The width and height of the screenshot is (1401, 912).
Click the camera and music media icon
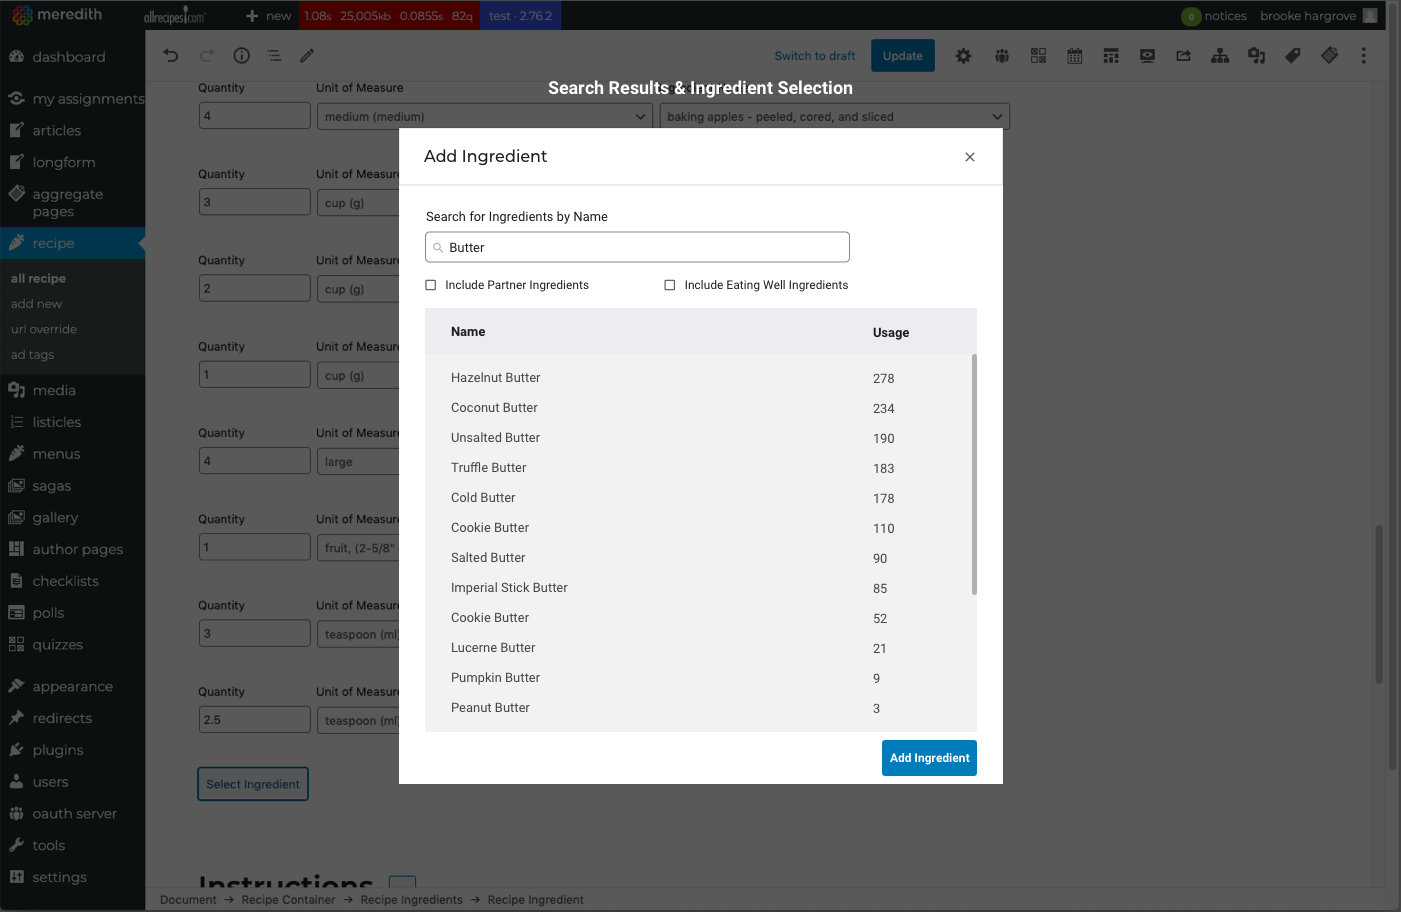click(x=1257, y=56)
